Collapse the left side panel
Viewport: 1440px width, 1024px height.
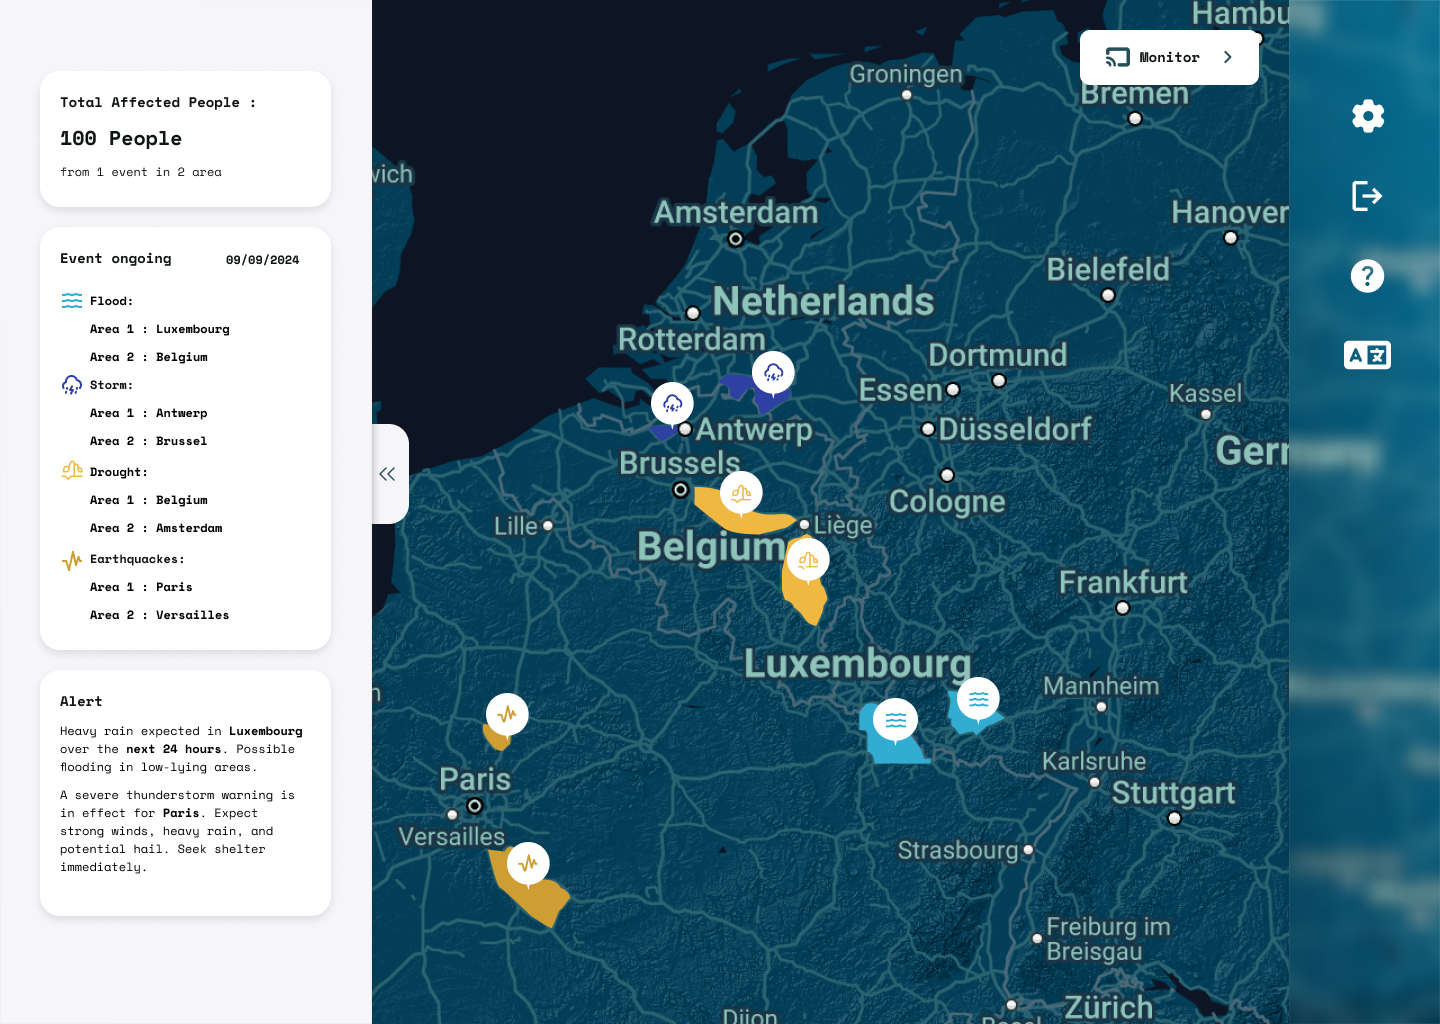point(388,474)
